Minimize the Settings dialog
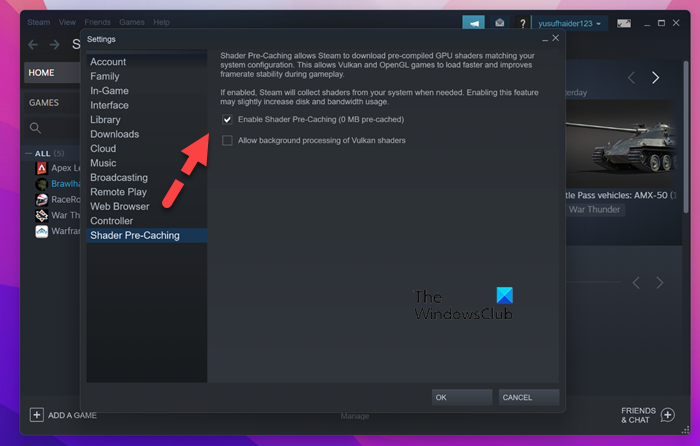700x446 pixels. point(545,40)
